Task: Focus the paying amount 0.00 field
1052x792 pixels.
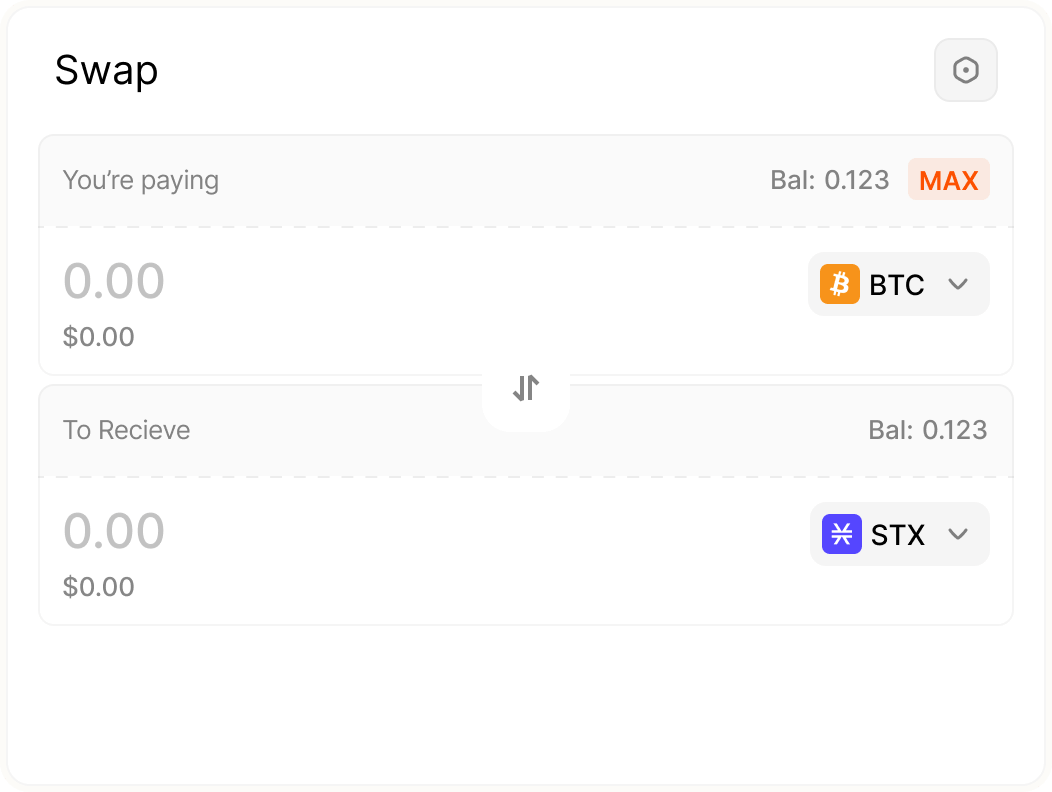Action: [x=114, y=281]
